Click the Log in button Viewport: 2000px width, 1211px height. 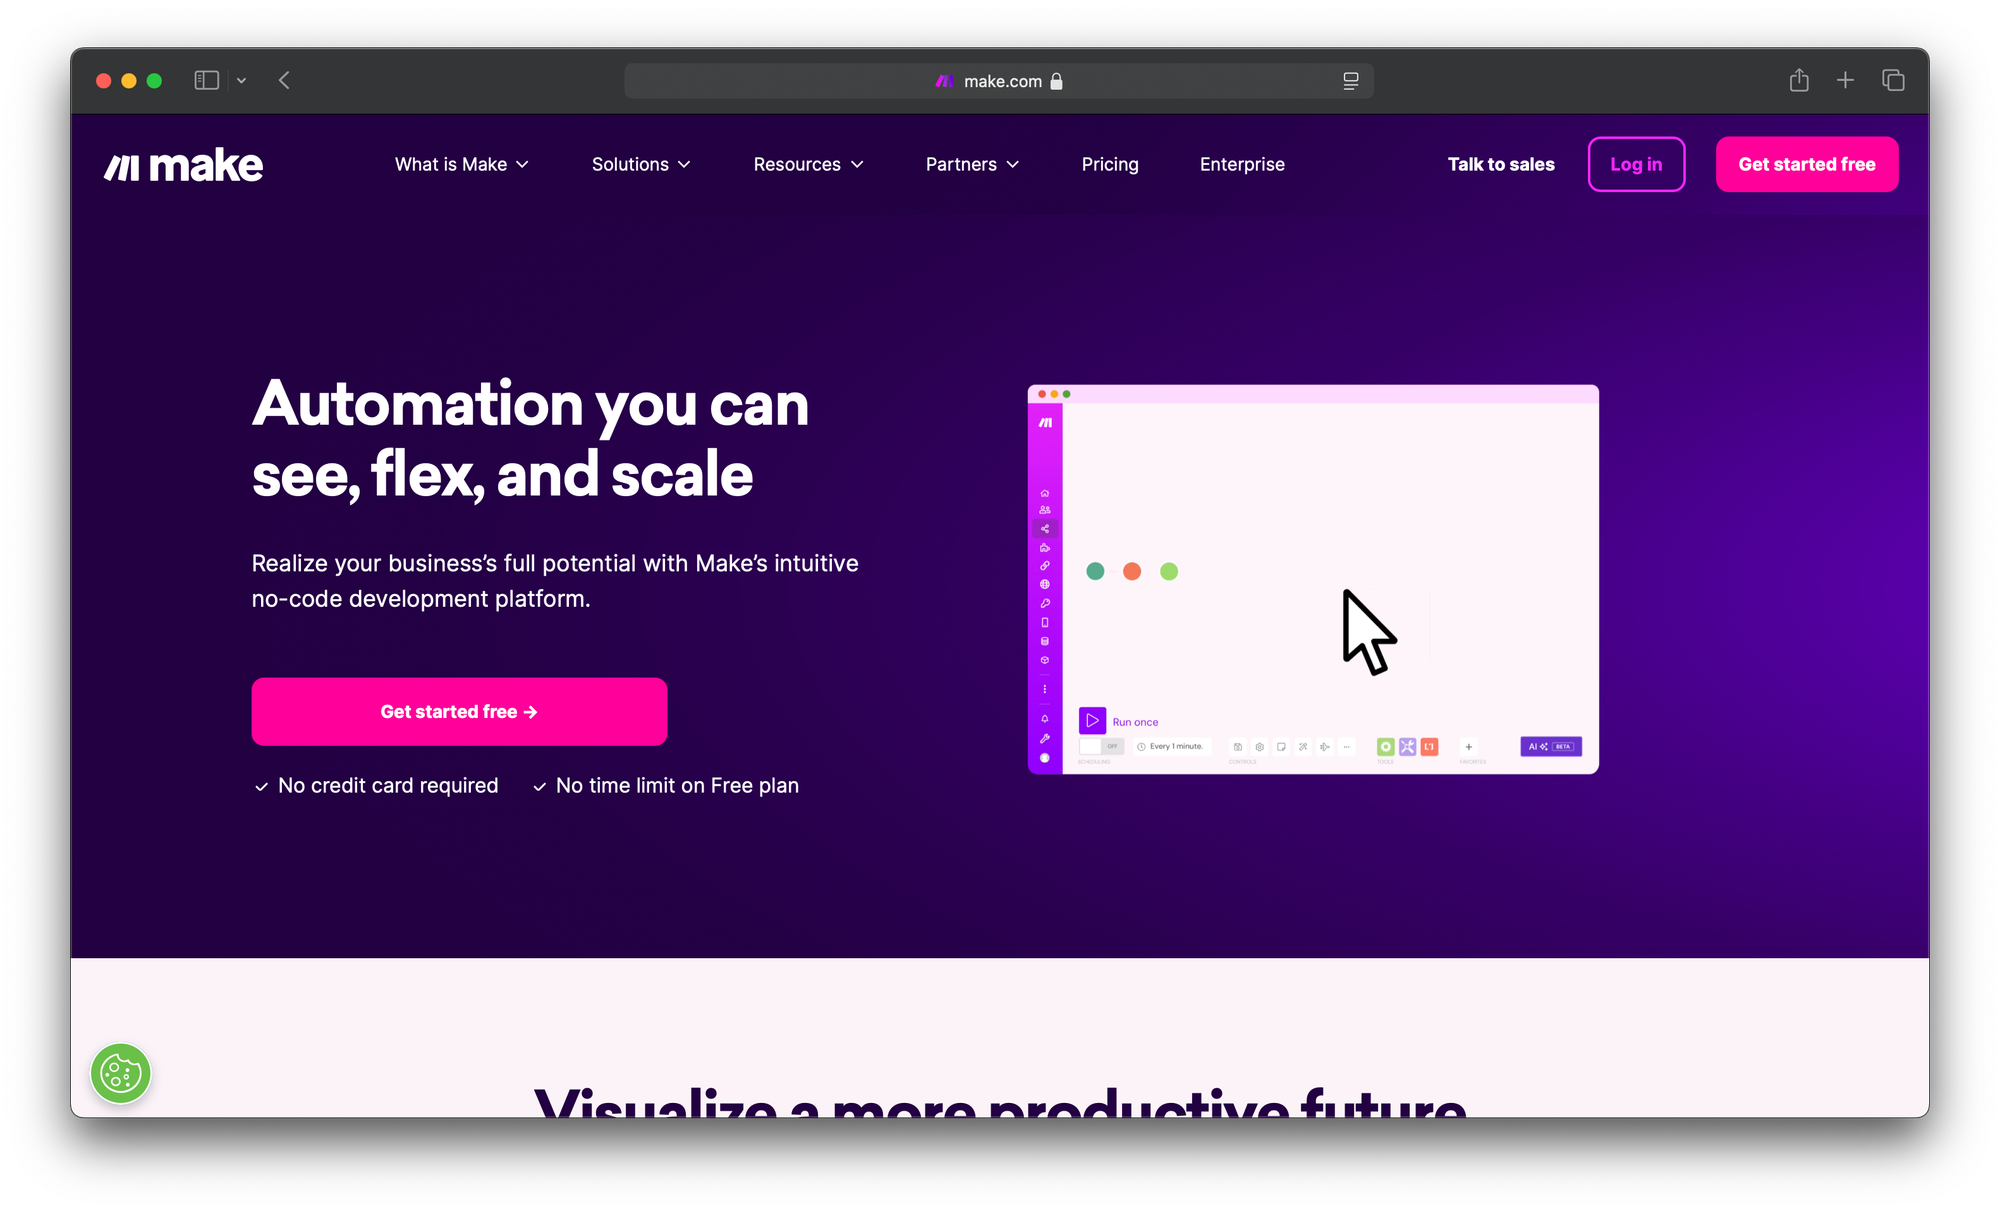(x=1636, y=164)
